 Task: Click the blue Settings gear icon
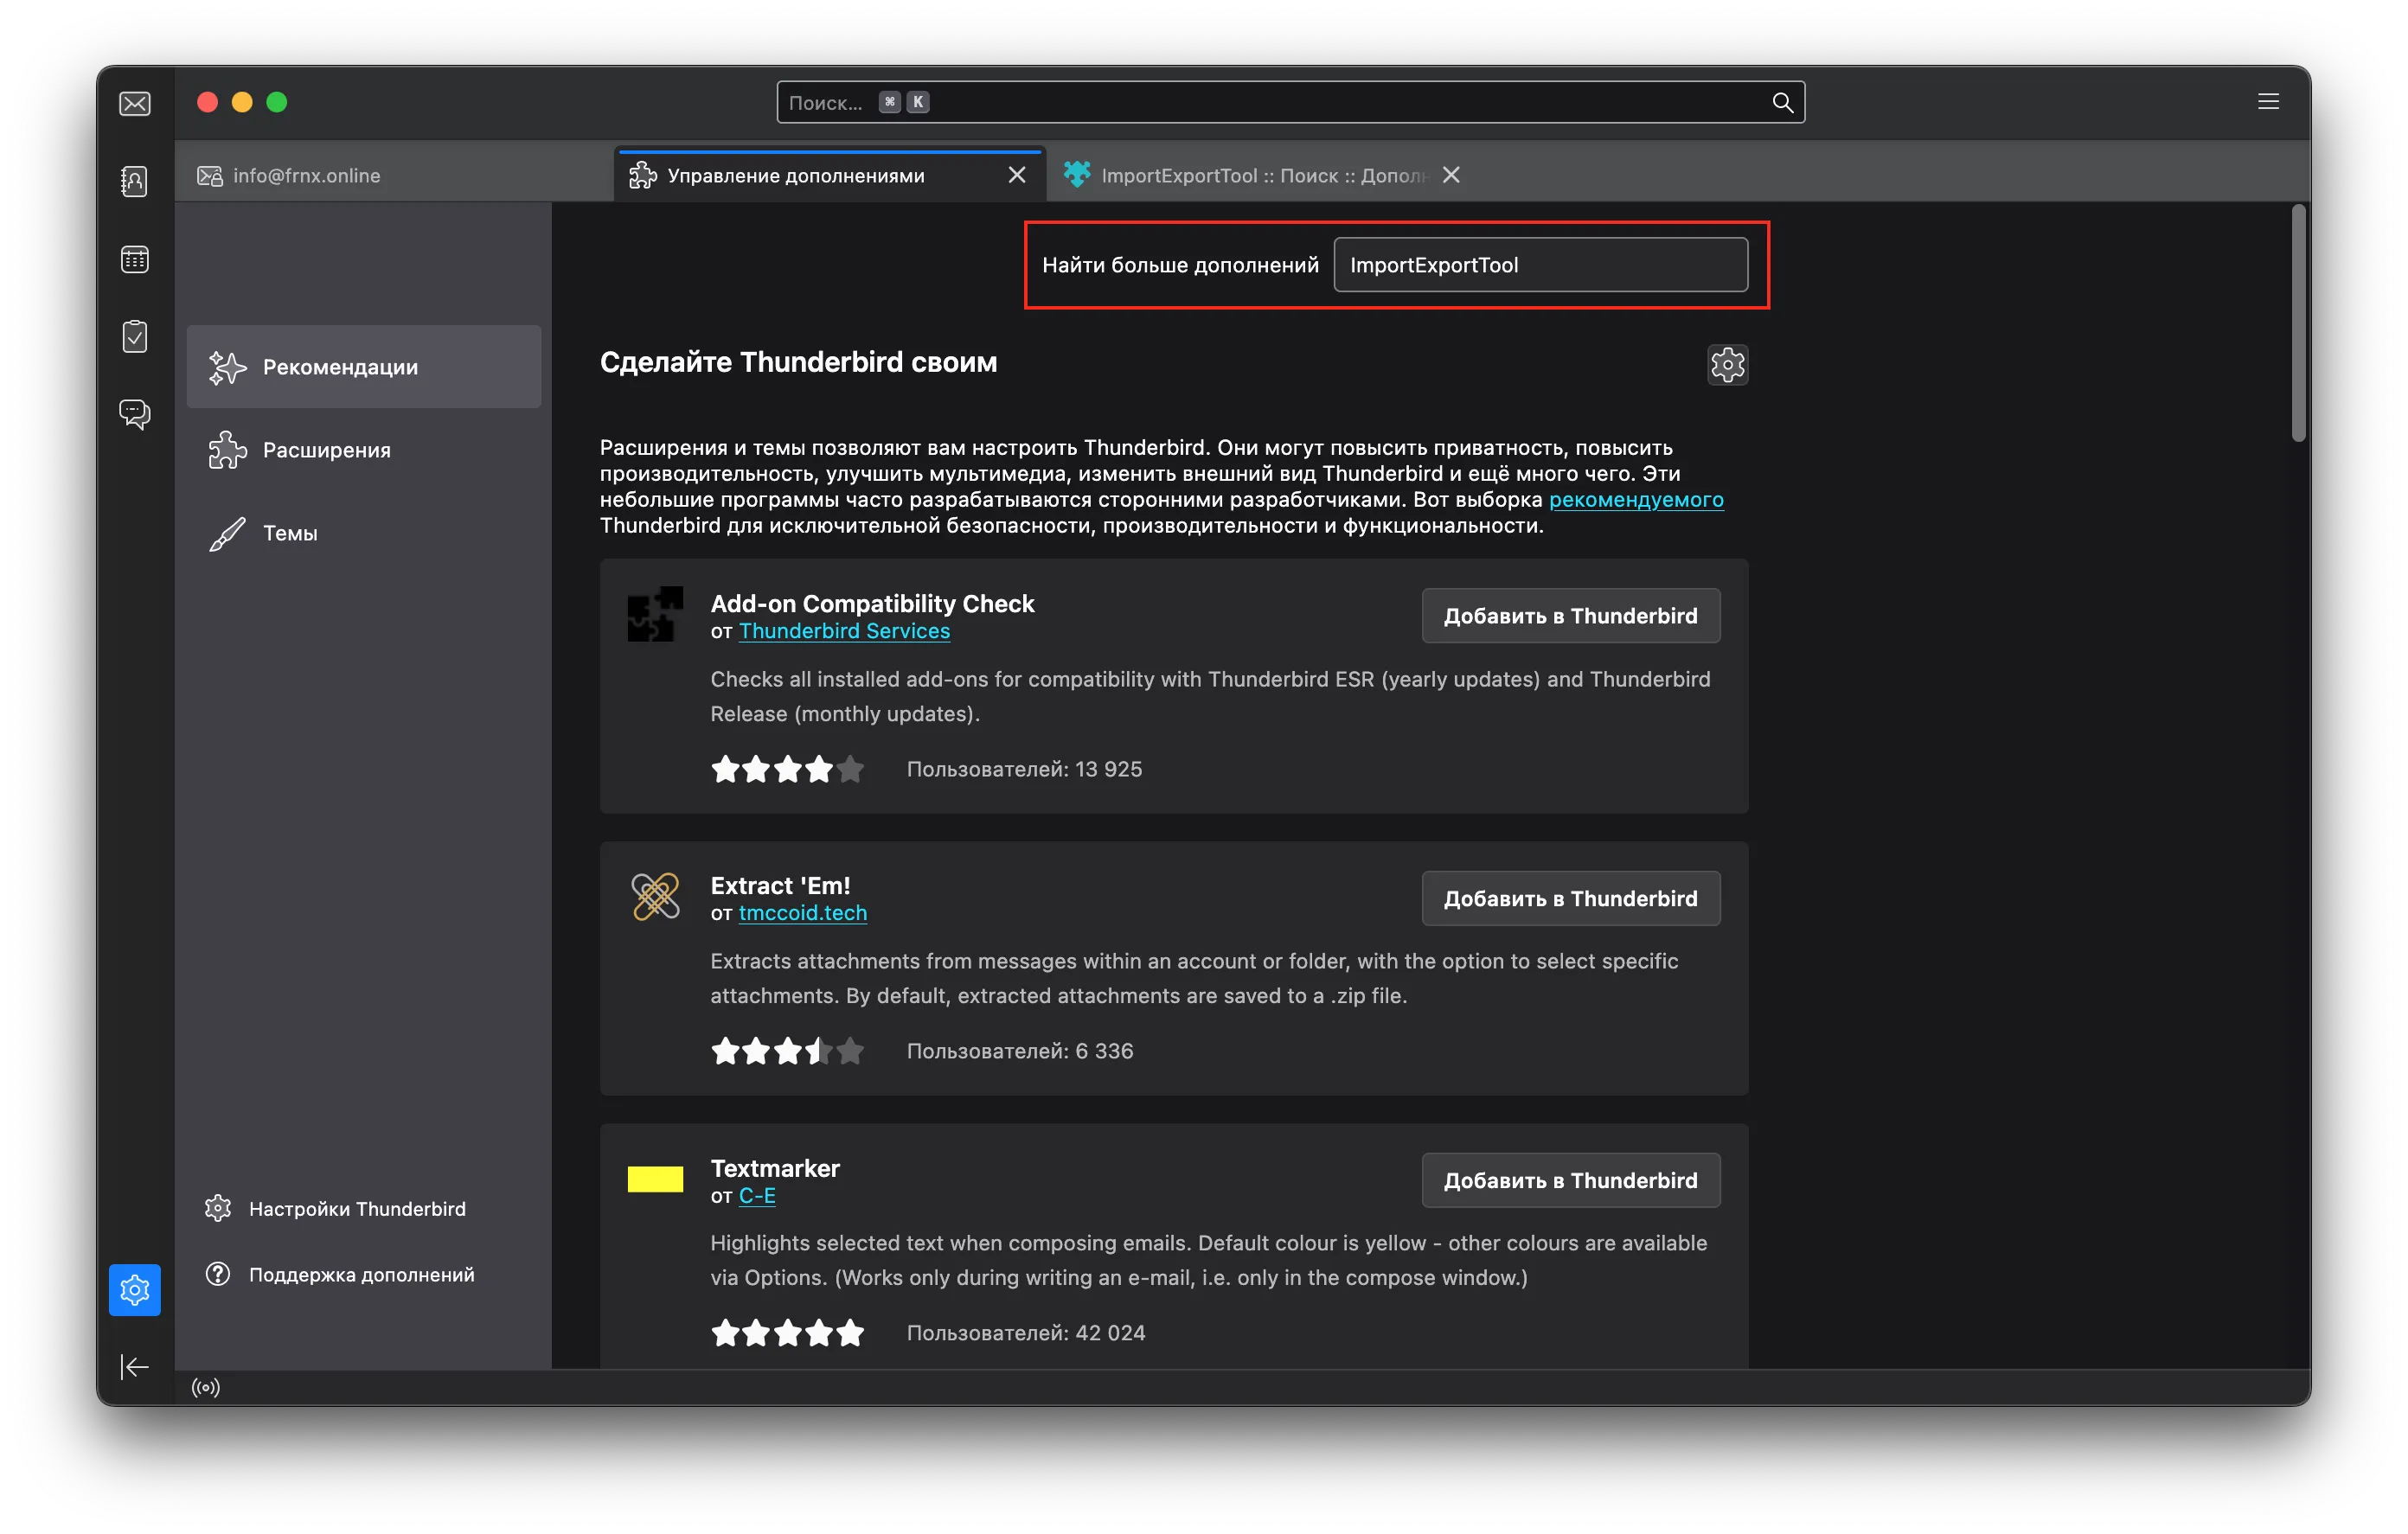(135, 1290)
